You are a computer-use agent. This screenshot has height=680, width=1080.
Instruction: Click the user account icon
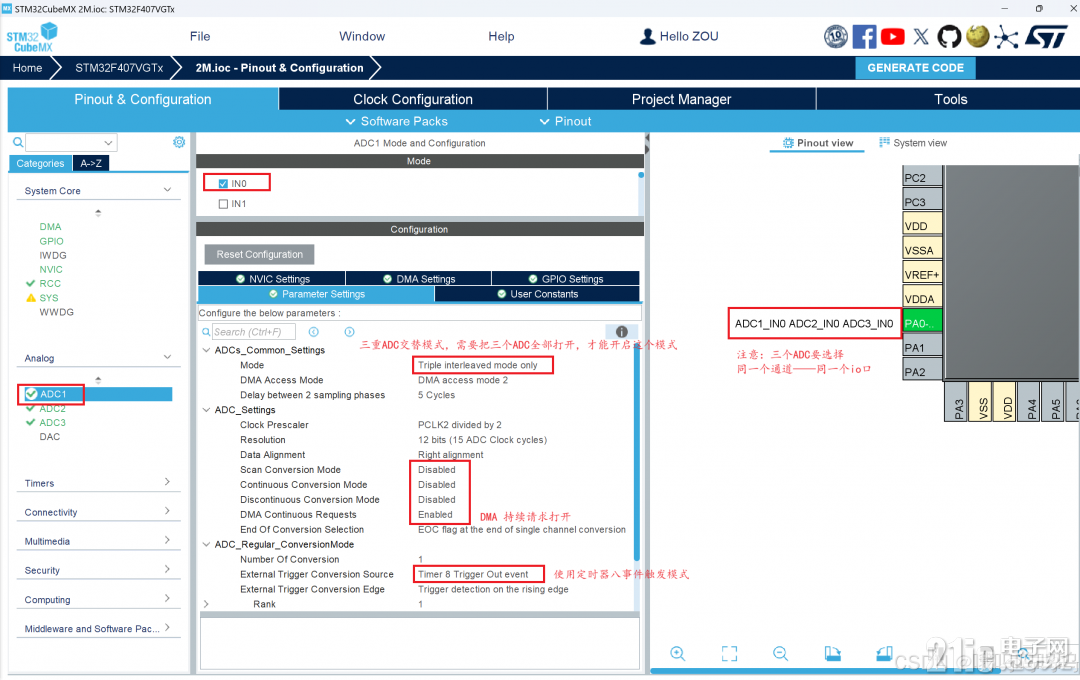647,37
